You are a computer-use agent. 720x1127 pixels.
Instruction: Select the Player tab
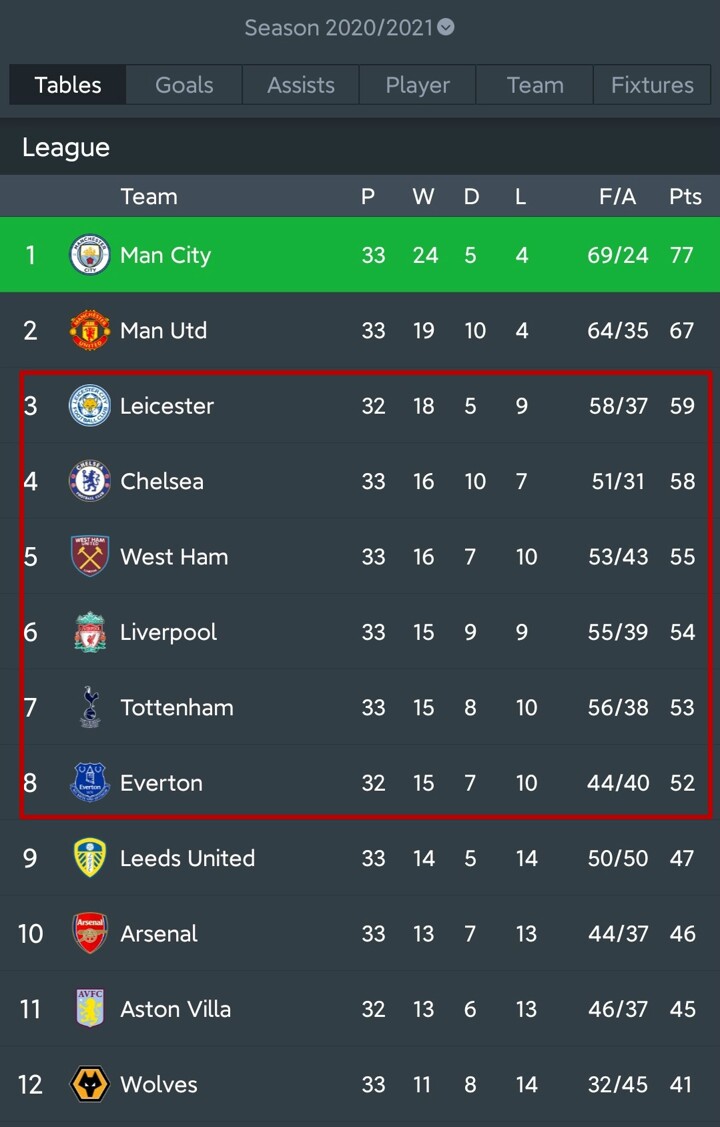[418, 85]
